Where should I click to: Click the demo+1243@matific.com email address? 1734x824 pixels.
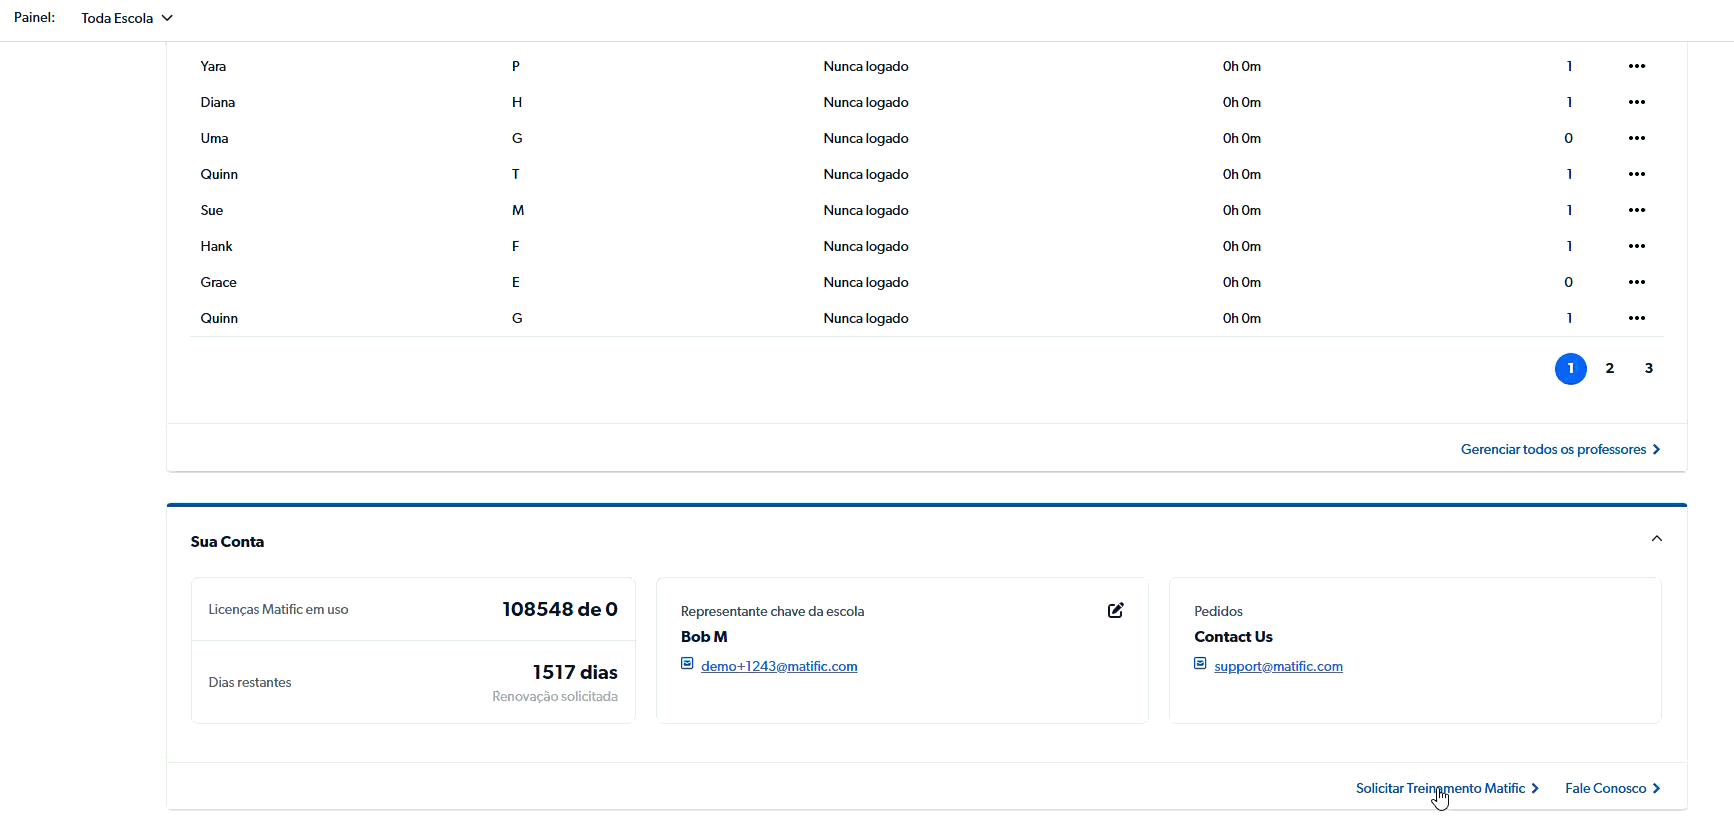[779, 666]
